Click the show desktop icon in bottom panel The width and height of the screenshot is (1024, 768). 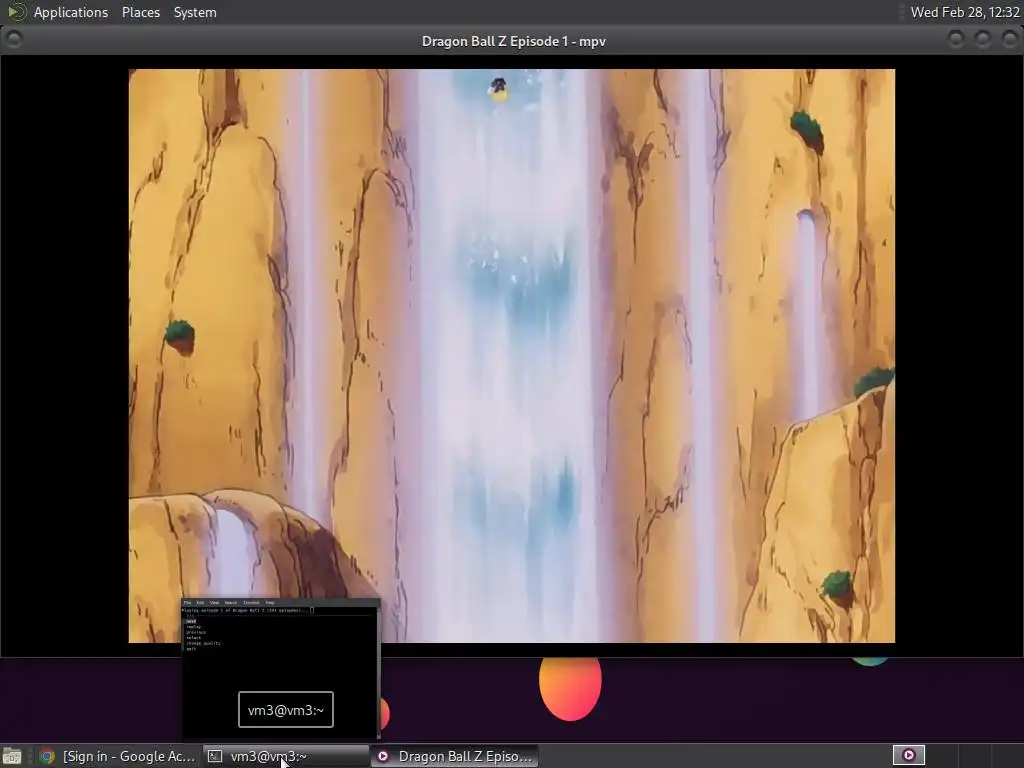pos(12,756)
